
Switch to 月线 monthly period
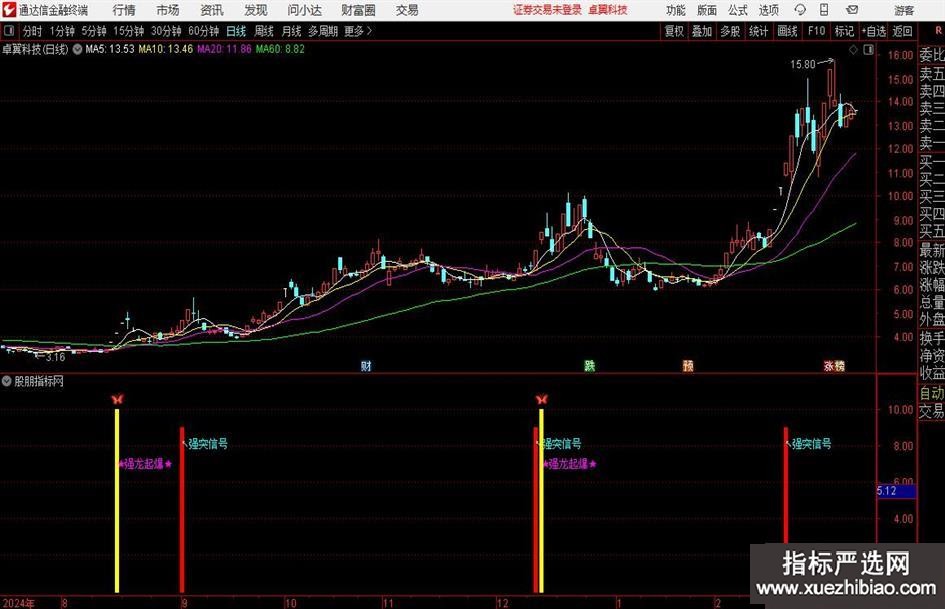(x=291, y=31)
